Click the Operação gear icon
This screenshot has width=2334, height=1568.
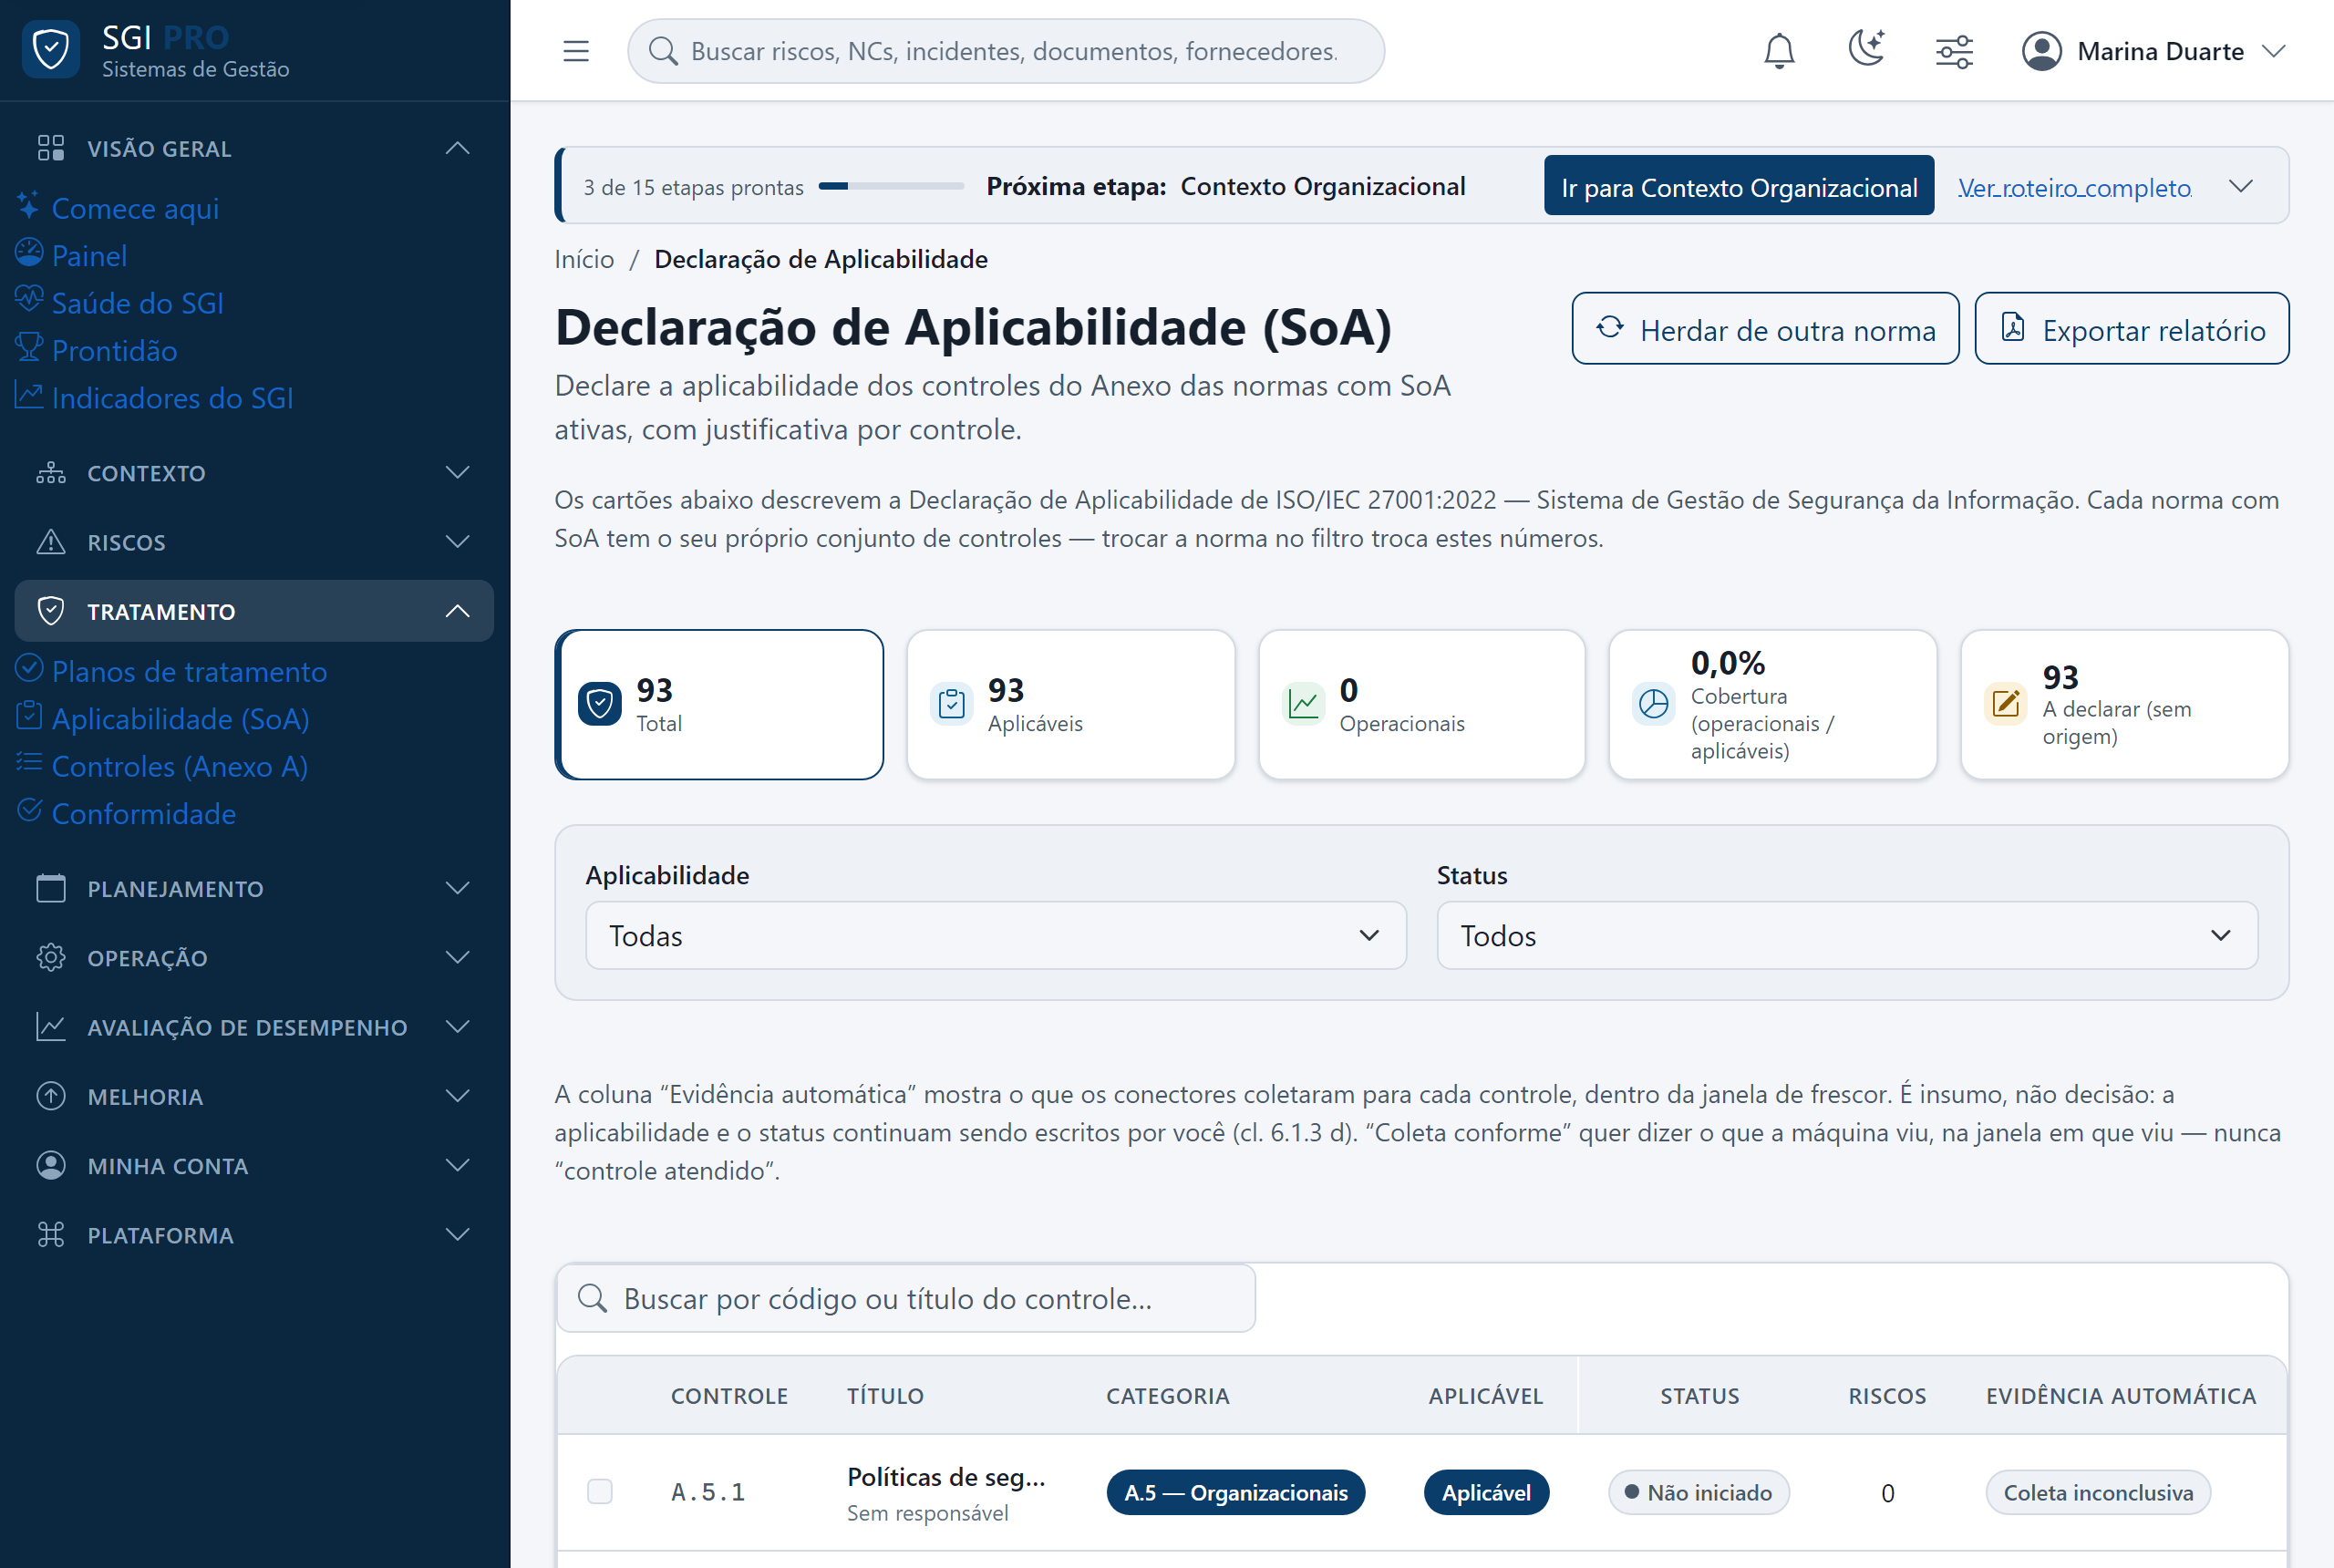tap(50, 958)
